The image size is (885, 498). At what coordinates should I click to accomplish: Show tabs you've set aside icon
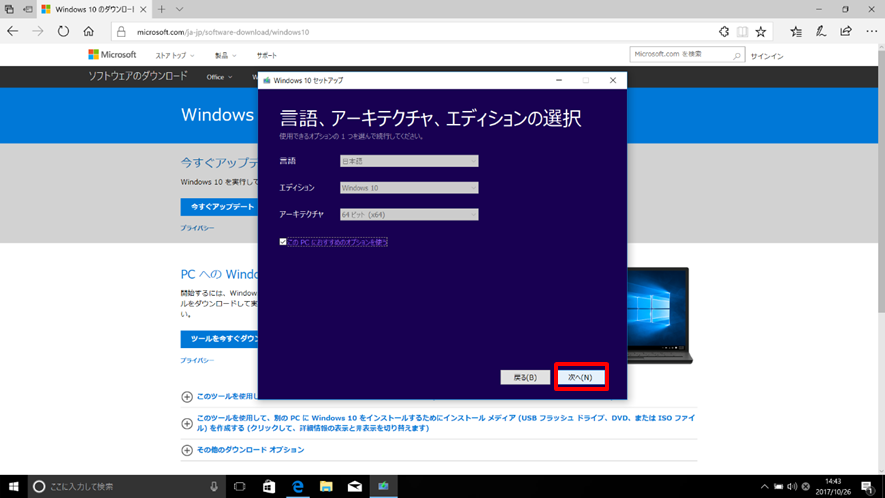(x=28, y=9)
